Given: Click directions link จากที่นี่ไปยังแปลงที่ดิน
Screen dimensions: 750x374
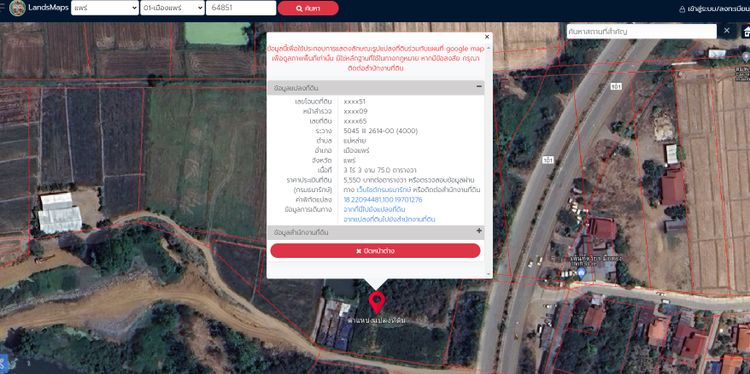Looking at the screenshot, I should pyautogui.click(x=375, y=209).
